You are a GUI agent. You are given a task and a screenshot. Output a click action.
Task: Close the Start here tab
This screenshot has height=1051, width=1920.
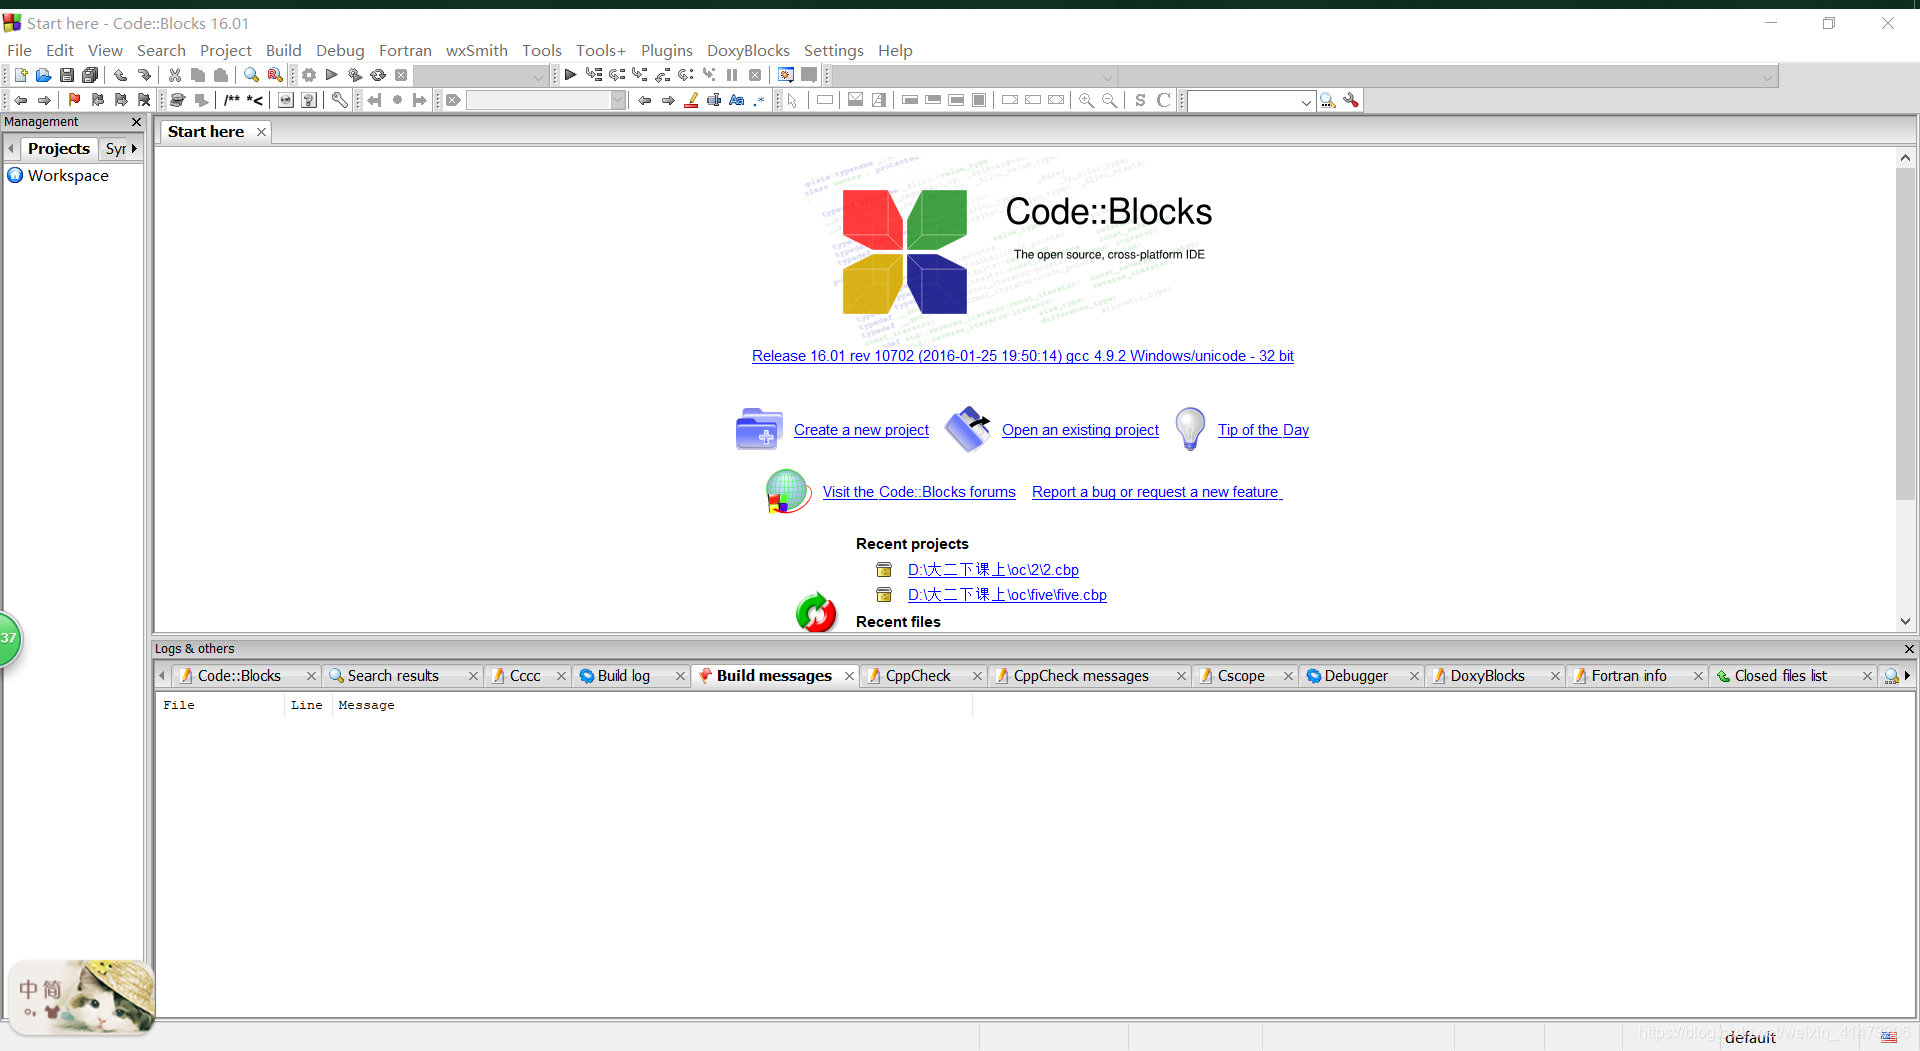tap(261, 132)
